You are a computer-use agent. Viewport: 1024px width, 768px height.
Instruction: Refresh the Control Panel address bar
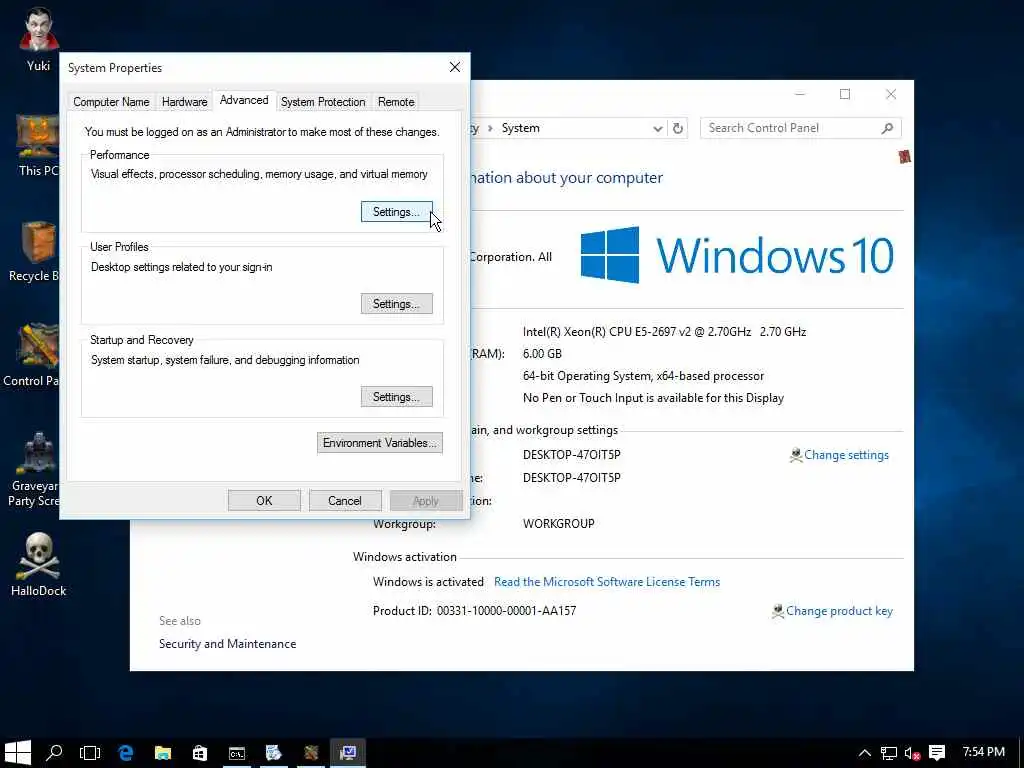678,128
